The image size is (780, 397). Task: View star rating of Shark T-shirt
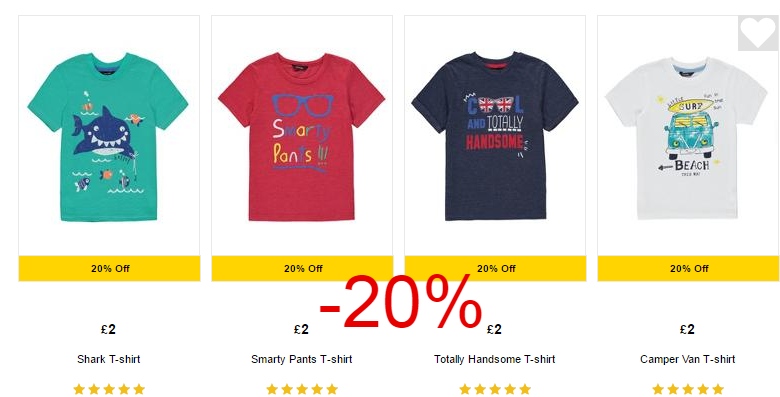(109, 389)
